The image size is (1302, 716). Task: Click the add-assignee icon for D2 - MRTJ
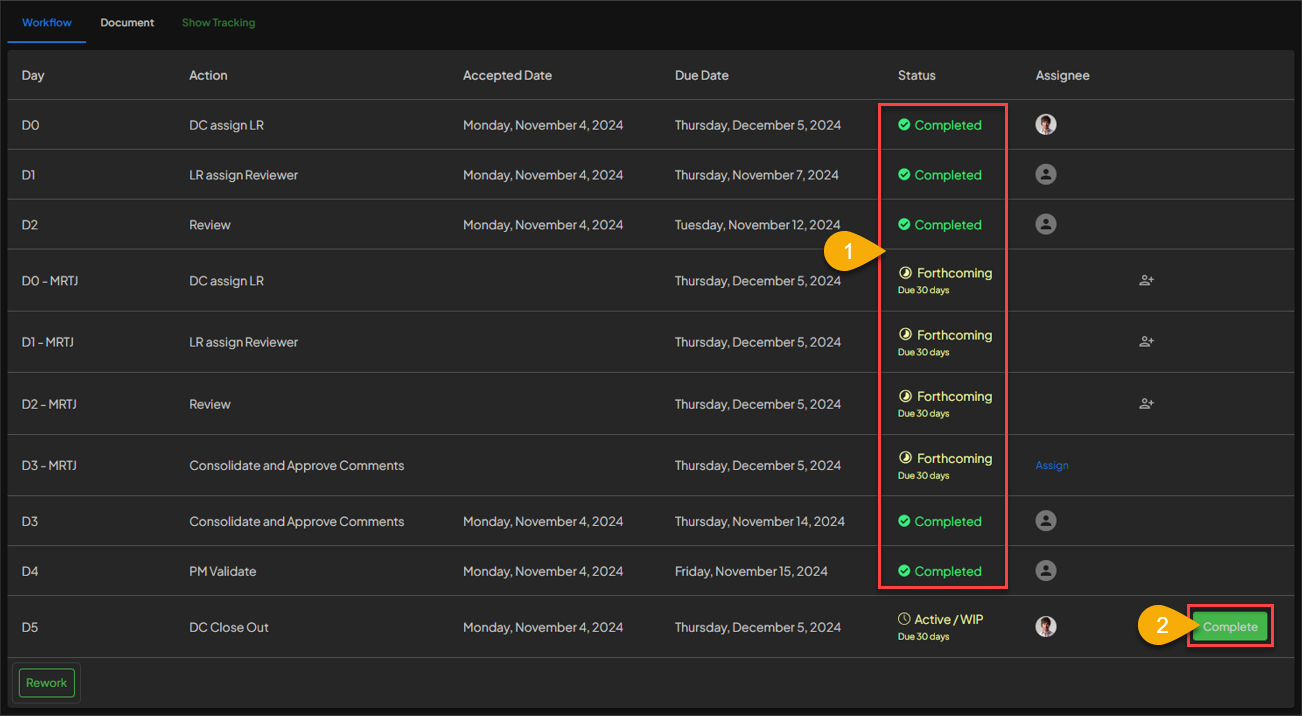(x=1146, y=404)
